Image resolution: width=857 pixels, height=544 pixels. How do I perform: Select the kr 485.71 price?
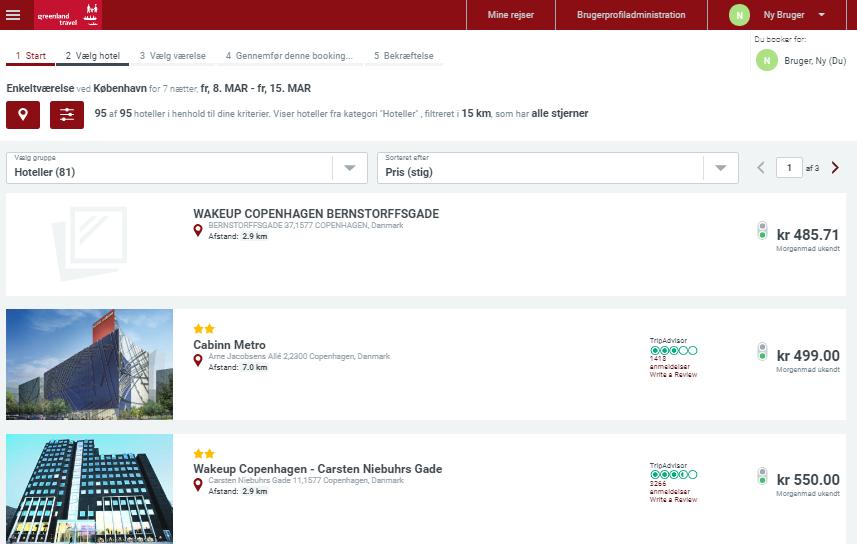tap(808, 235)
